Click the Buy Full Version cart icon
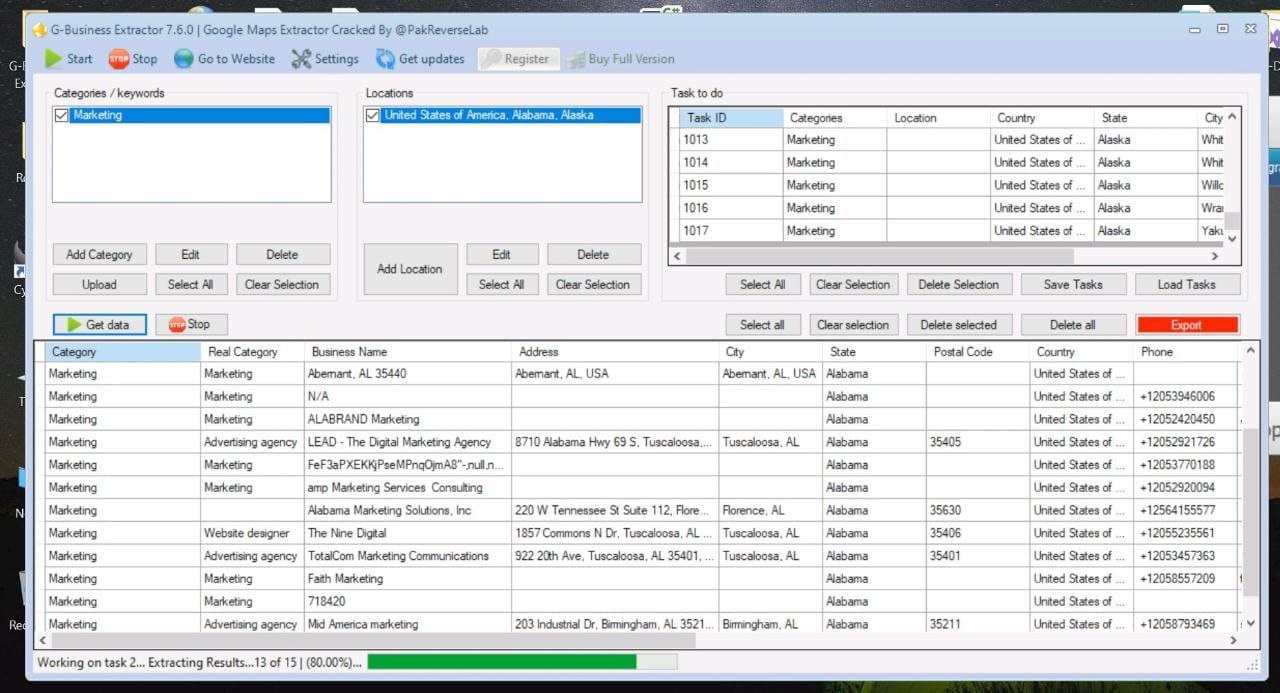Viewport: 1280px width, 693px height. tap(575, 60)
